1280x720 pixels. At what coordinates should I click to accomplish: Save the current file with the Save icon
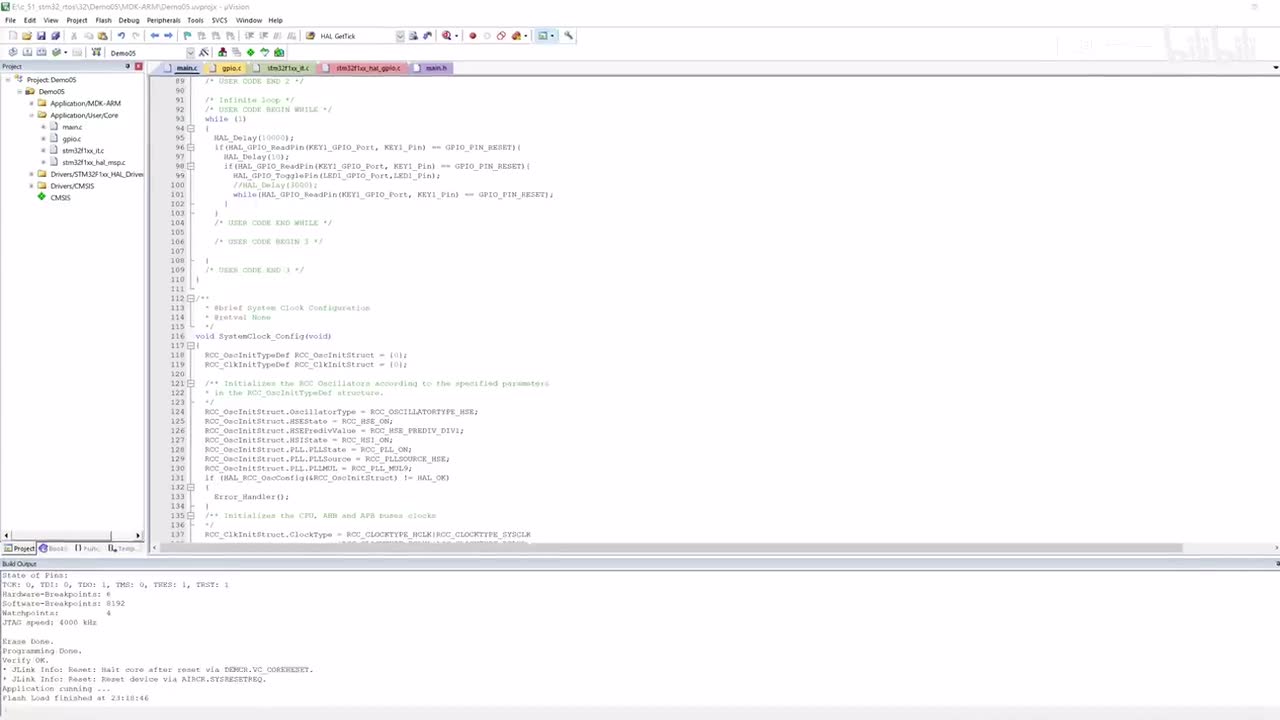[x=41, y=36]
